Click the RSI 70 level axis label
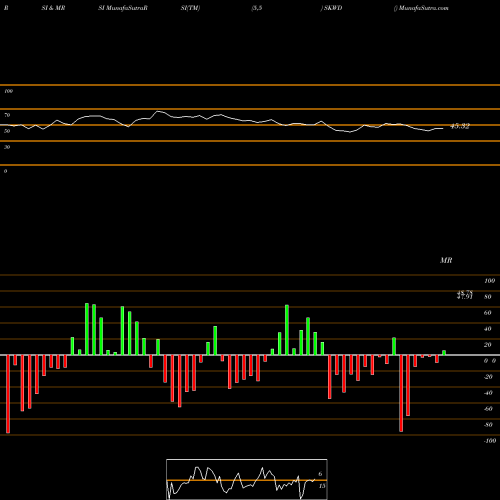The image size is (500, 500). point(7,115)
